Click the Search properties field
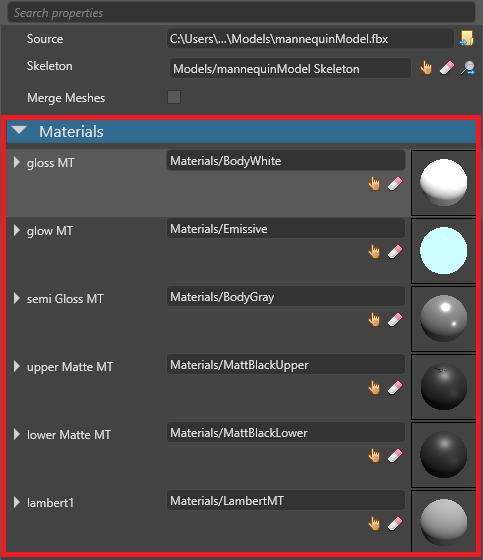Image resolution: width=483 pixels, height=560 pixels. [242, 13]
